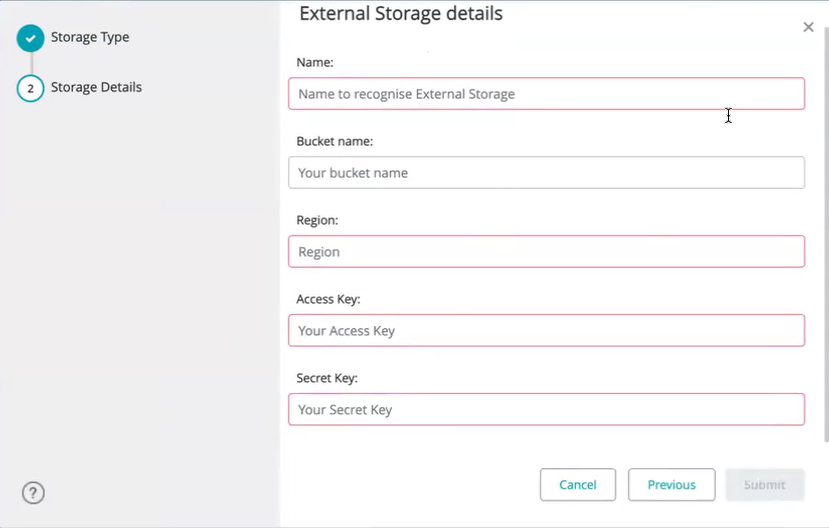
Task: Click the "Bucket name:" label
Action: [335, 142]
